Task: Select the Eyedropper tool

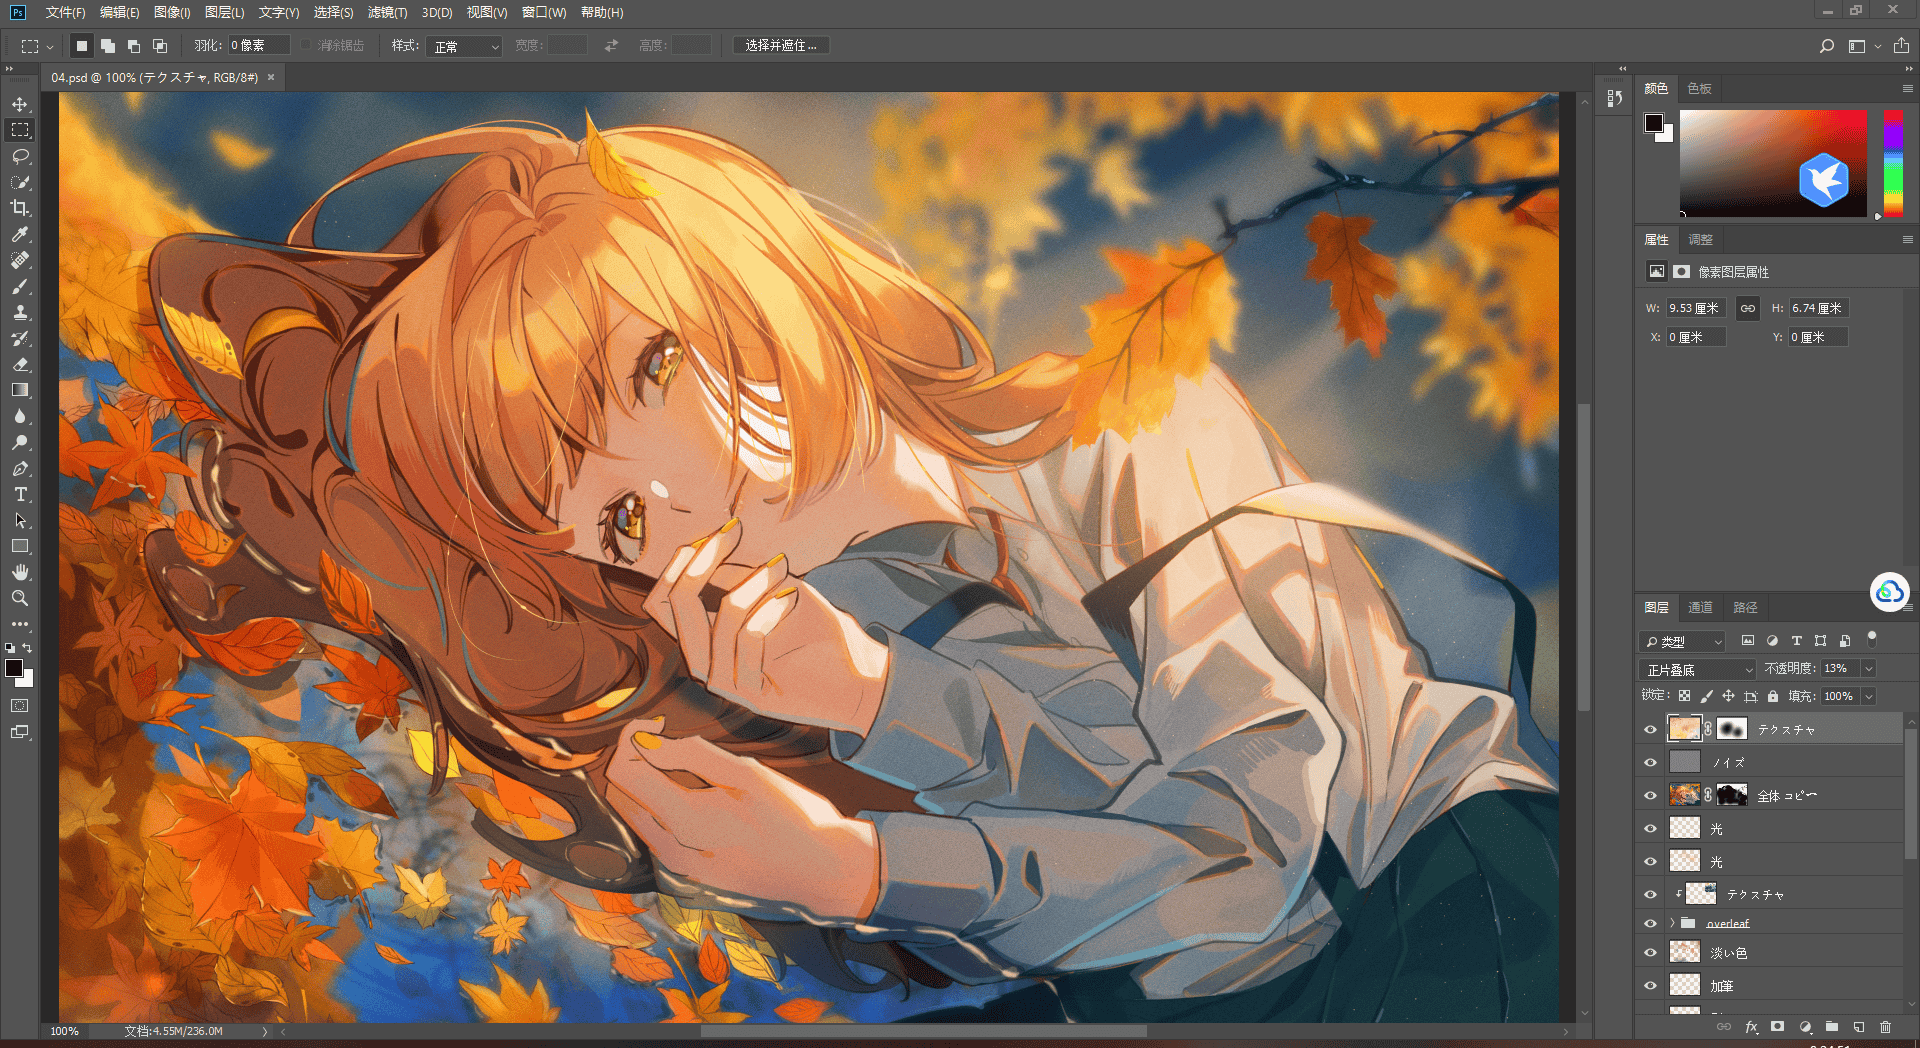Action: tap(20, 234)
